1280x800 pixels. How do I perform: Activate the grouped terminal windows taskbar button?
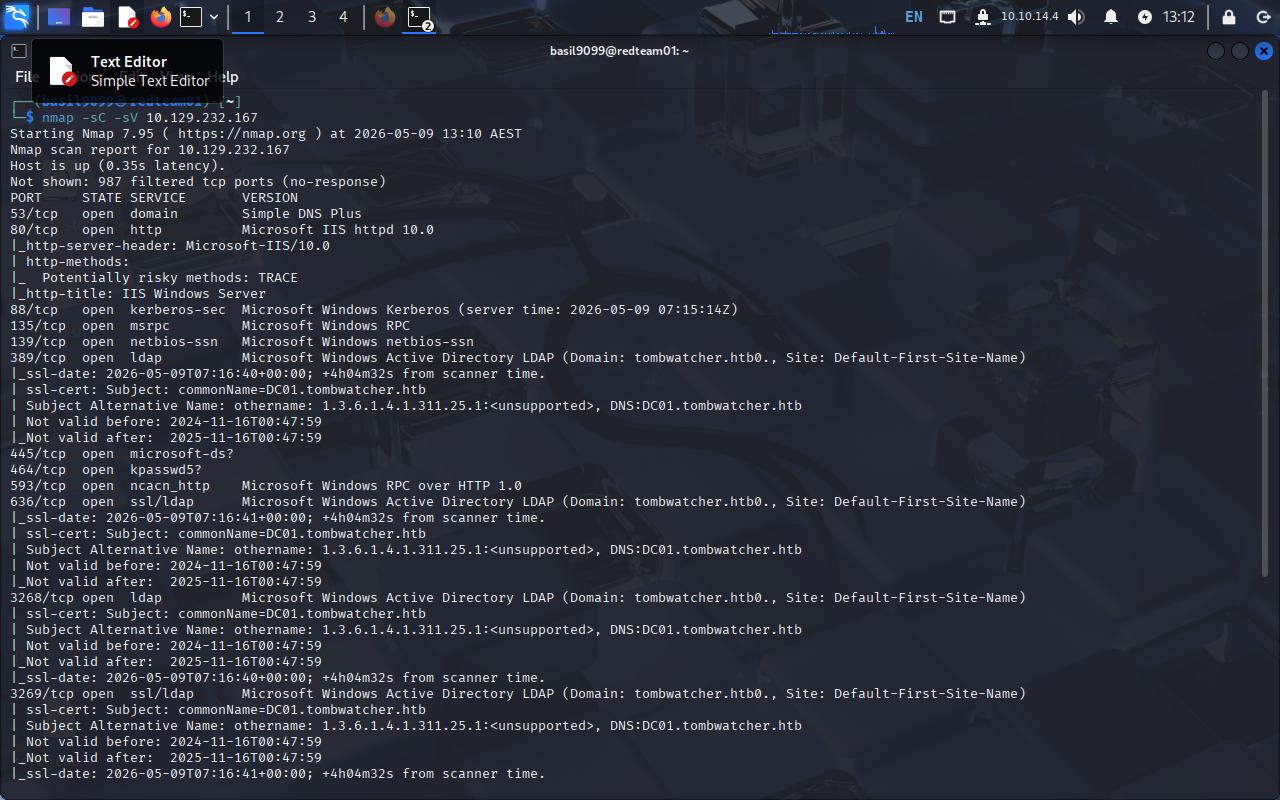420,17
